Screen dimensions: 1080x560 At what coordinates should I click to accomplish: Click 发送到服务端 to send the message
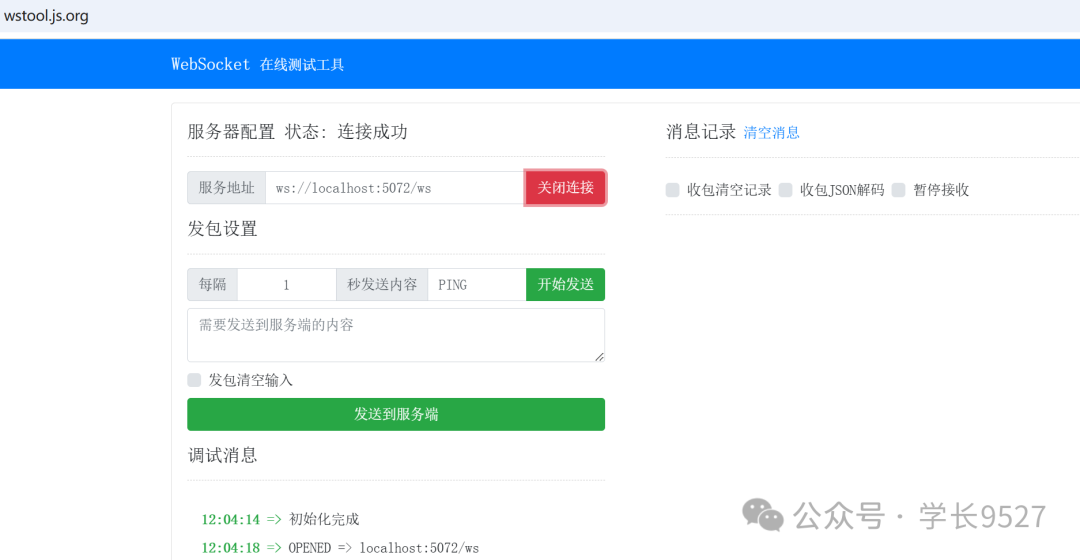(x=395, y=414)
